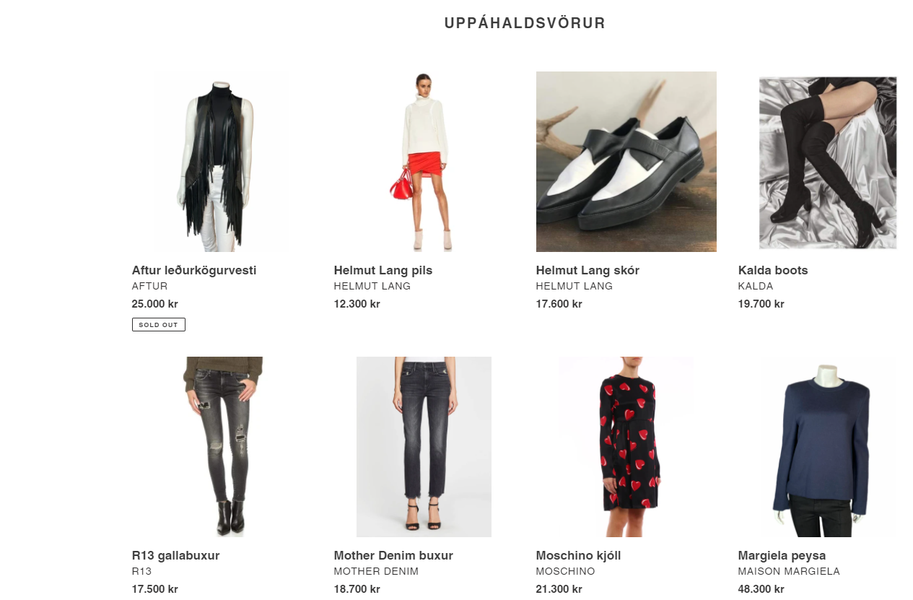Open the Mother Denim buxur image
This screenshot has width=913, height=600.
(x=424, y=447)
